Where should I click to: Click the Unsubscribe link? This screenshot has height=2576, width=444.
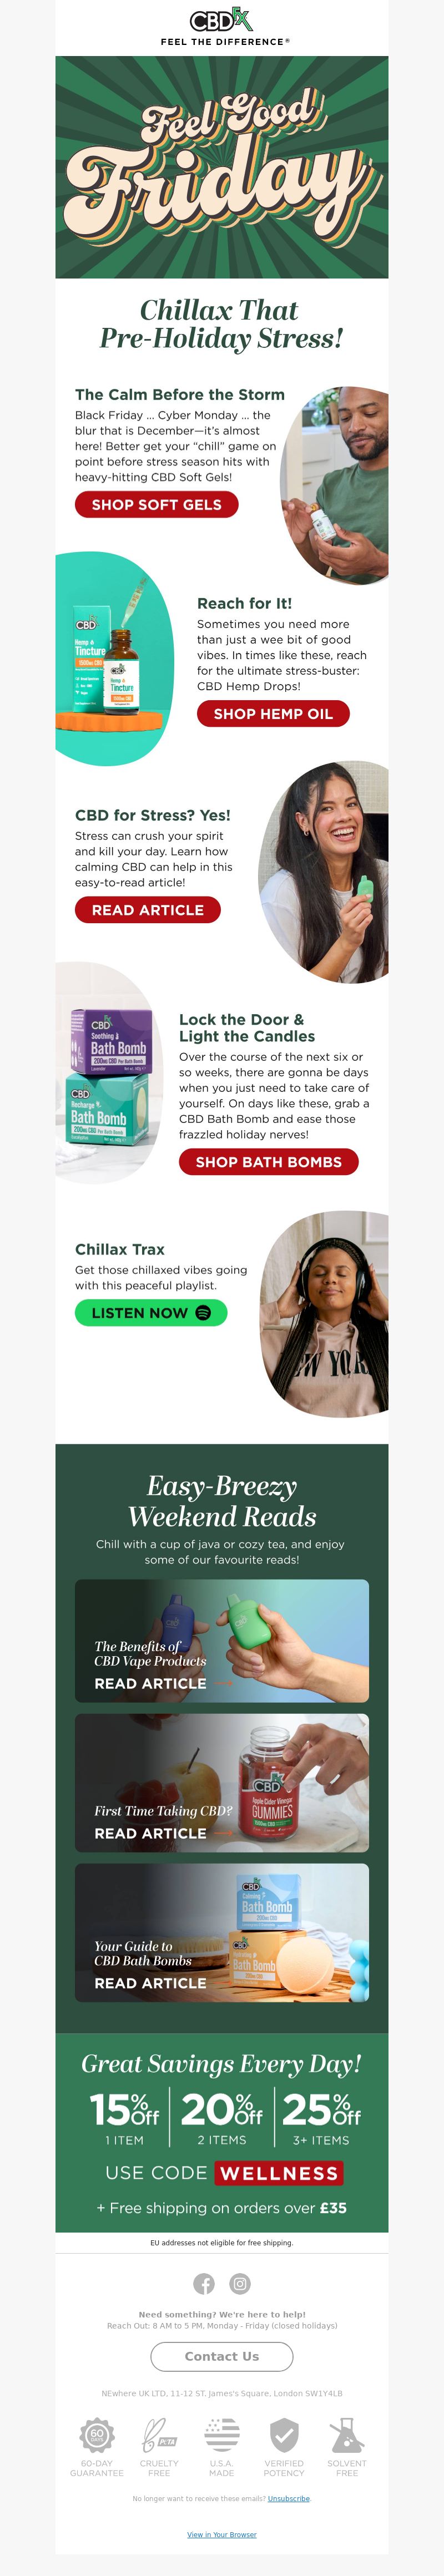pos(289,2498)
